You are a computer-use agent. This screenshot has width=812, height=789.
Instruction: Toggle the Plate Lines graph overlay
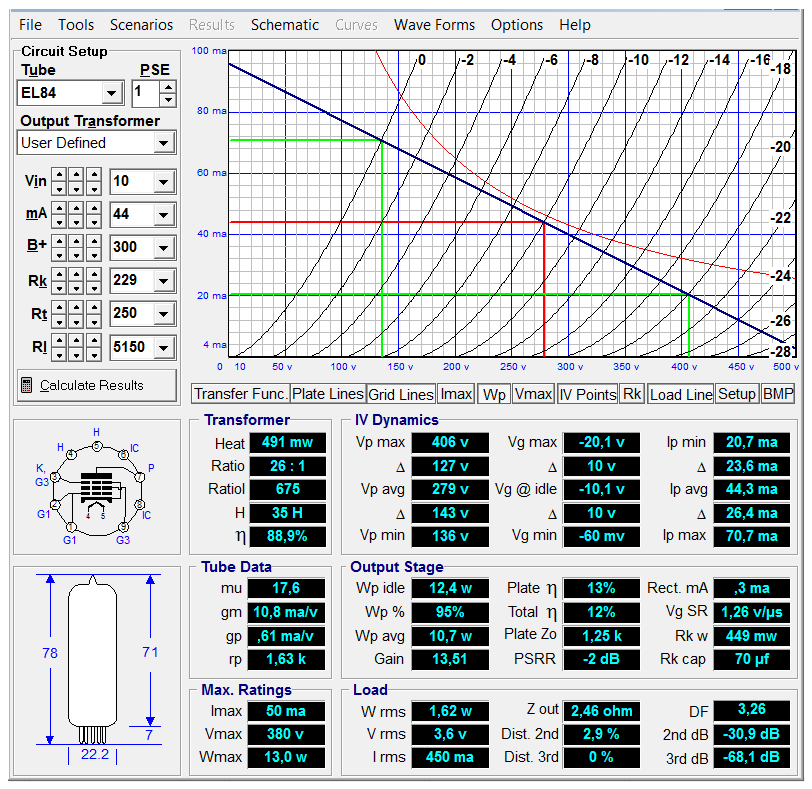point(328,394)
